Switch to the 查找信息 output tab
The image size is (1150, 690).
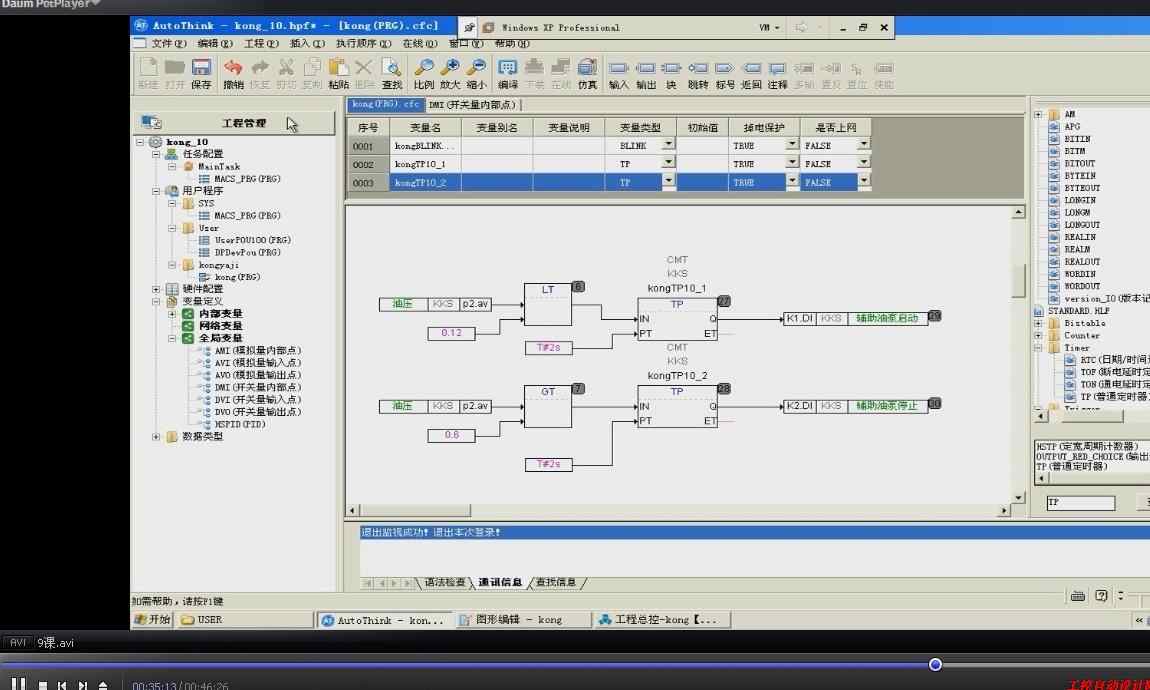pos(556,582)
